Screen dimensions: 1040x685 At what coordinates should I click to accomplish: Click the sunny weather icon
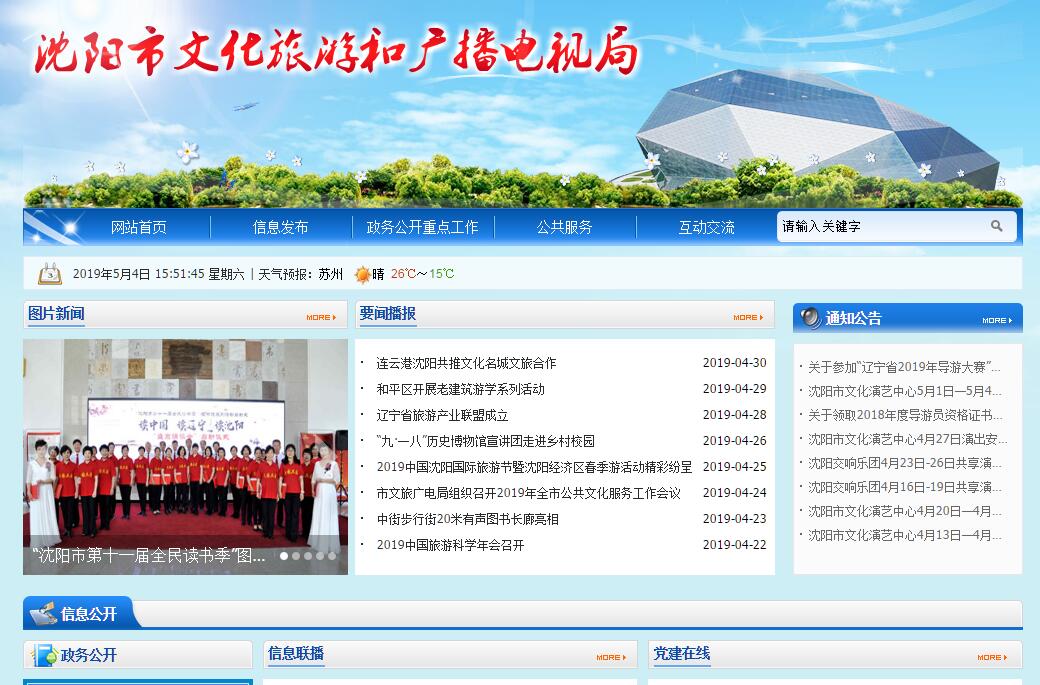click(x=362, y=274)
